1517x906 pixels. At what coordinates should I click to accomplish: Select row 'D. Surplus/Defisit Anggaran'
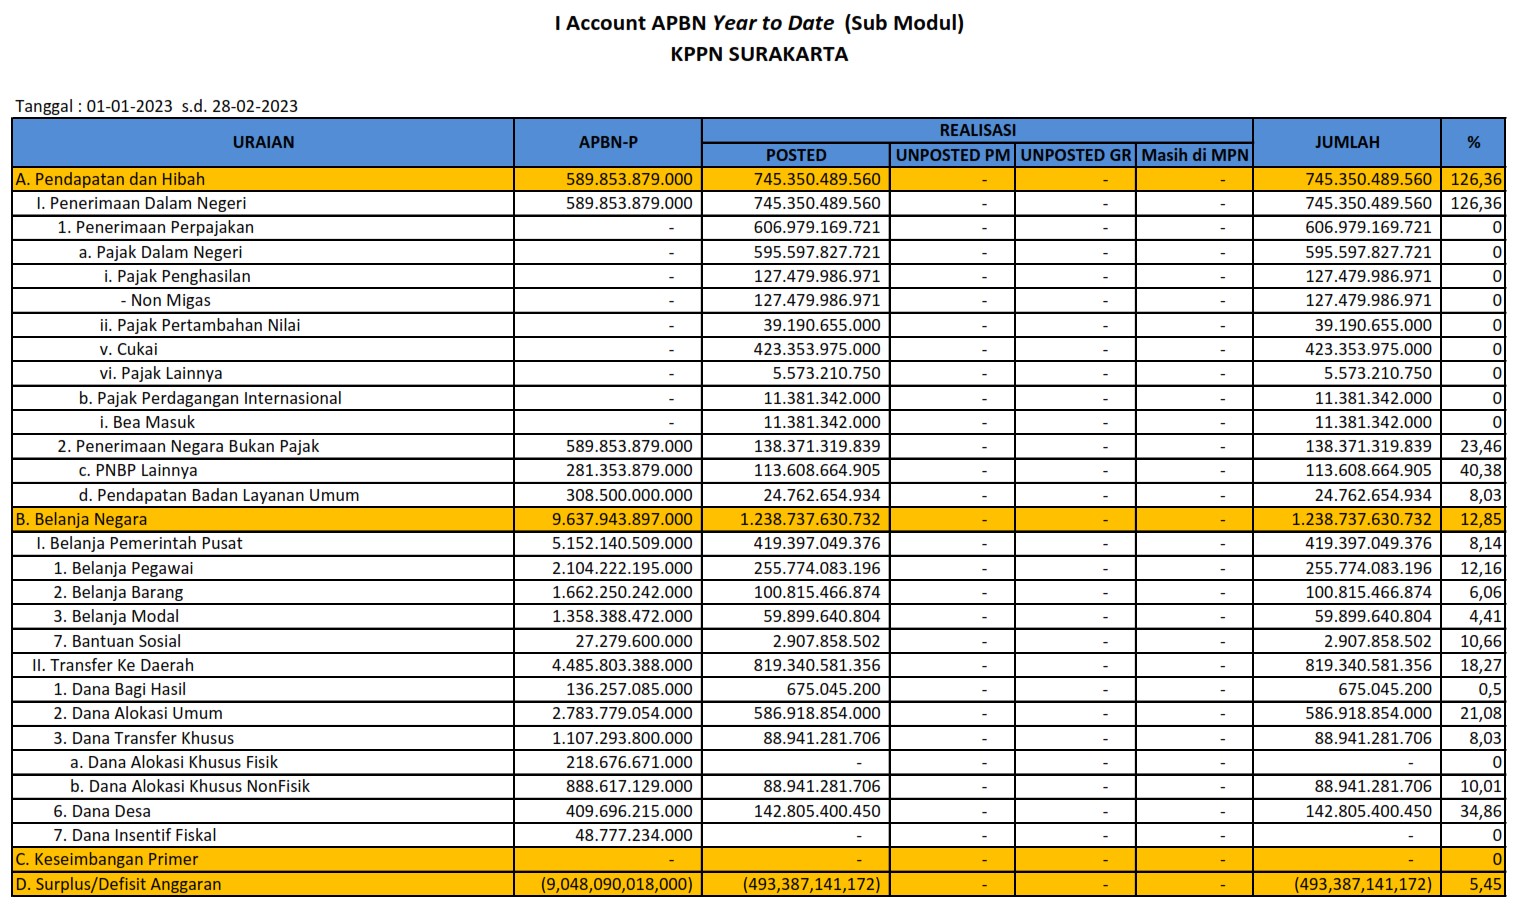point(758,884)
